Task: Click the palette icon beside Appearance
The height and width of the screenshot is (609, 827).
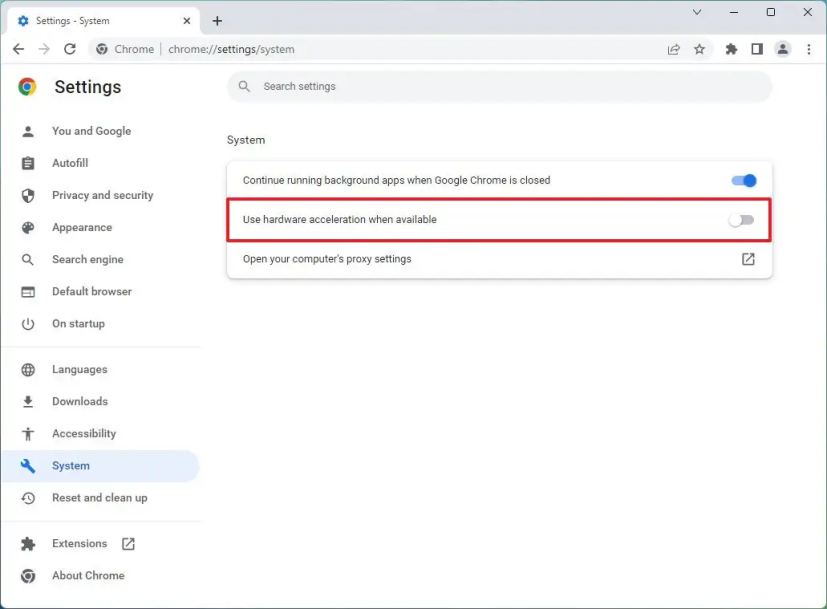Action: (28, 228)
